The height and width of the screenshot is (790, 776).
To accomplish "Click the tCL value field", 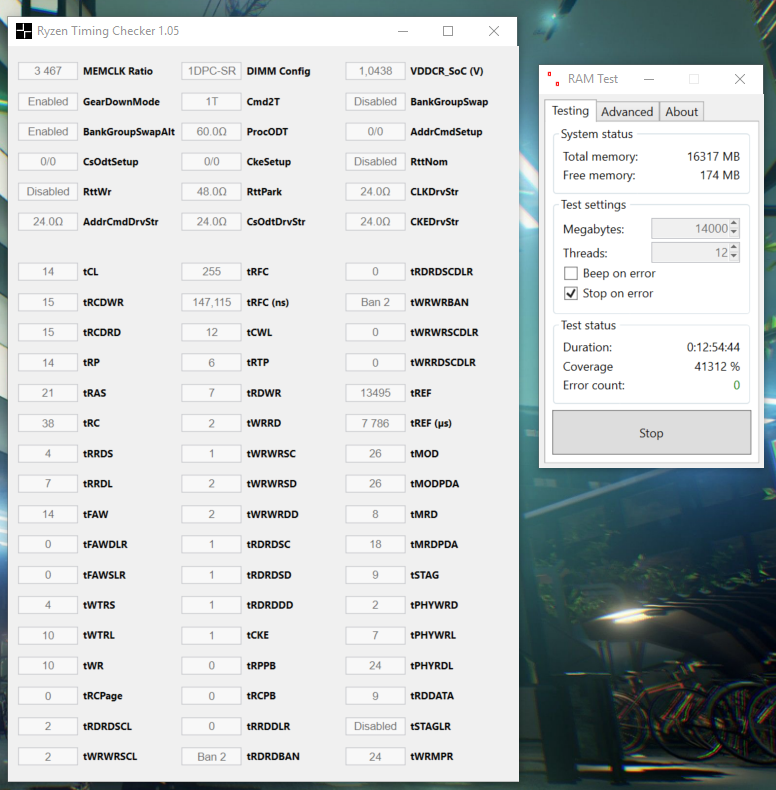I will [48, 272].
